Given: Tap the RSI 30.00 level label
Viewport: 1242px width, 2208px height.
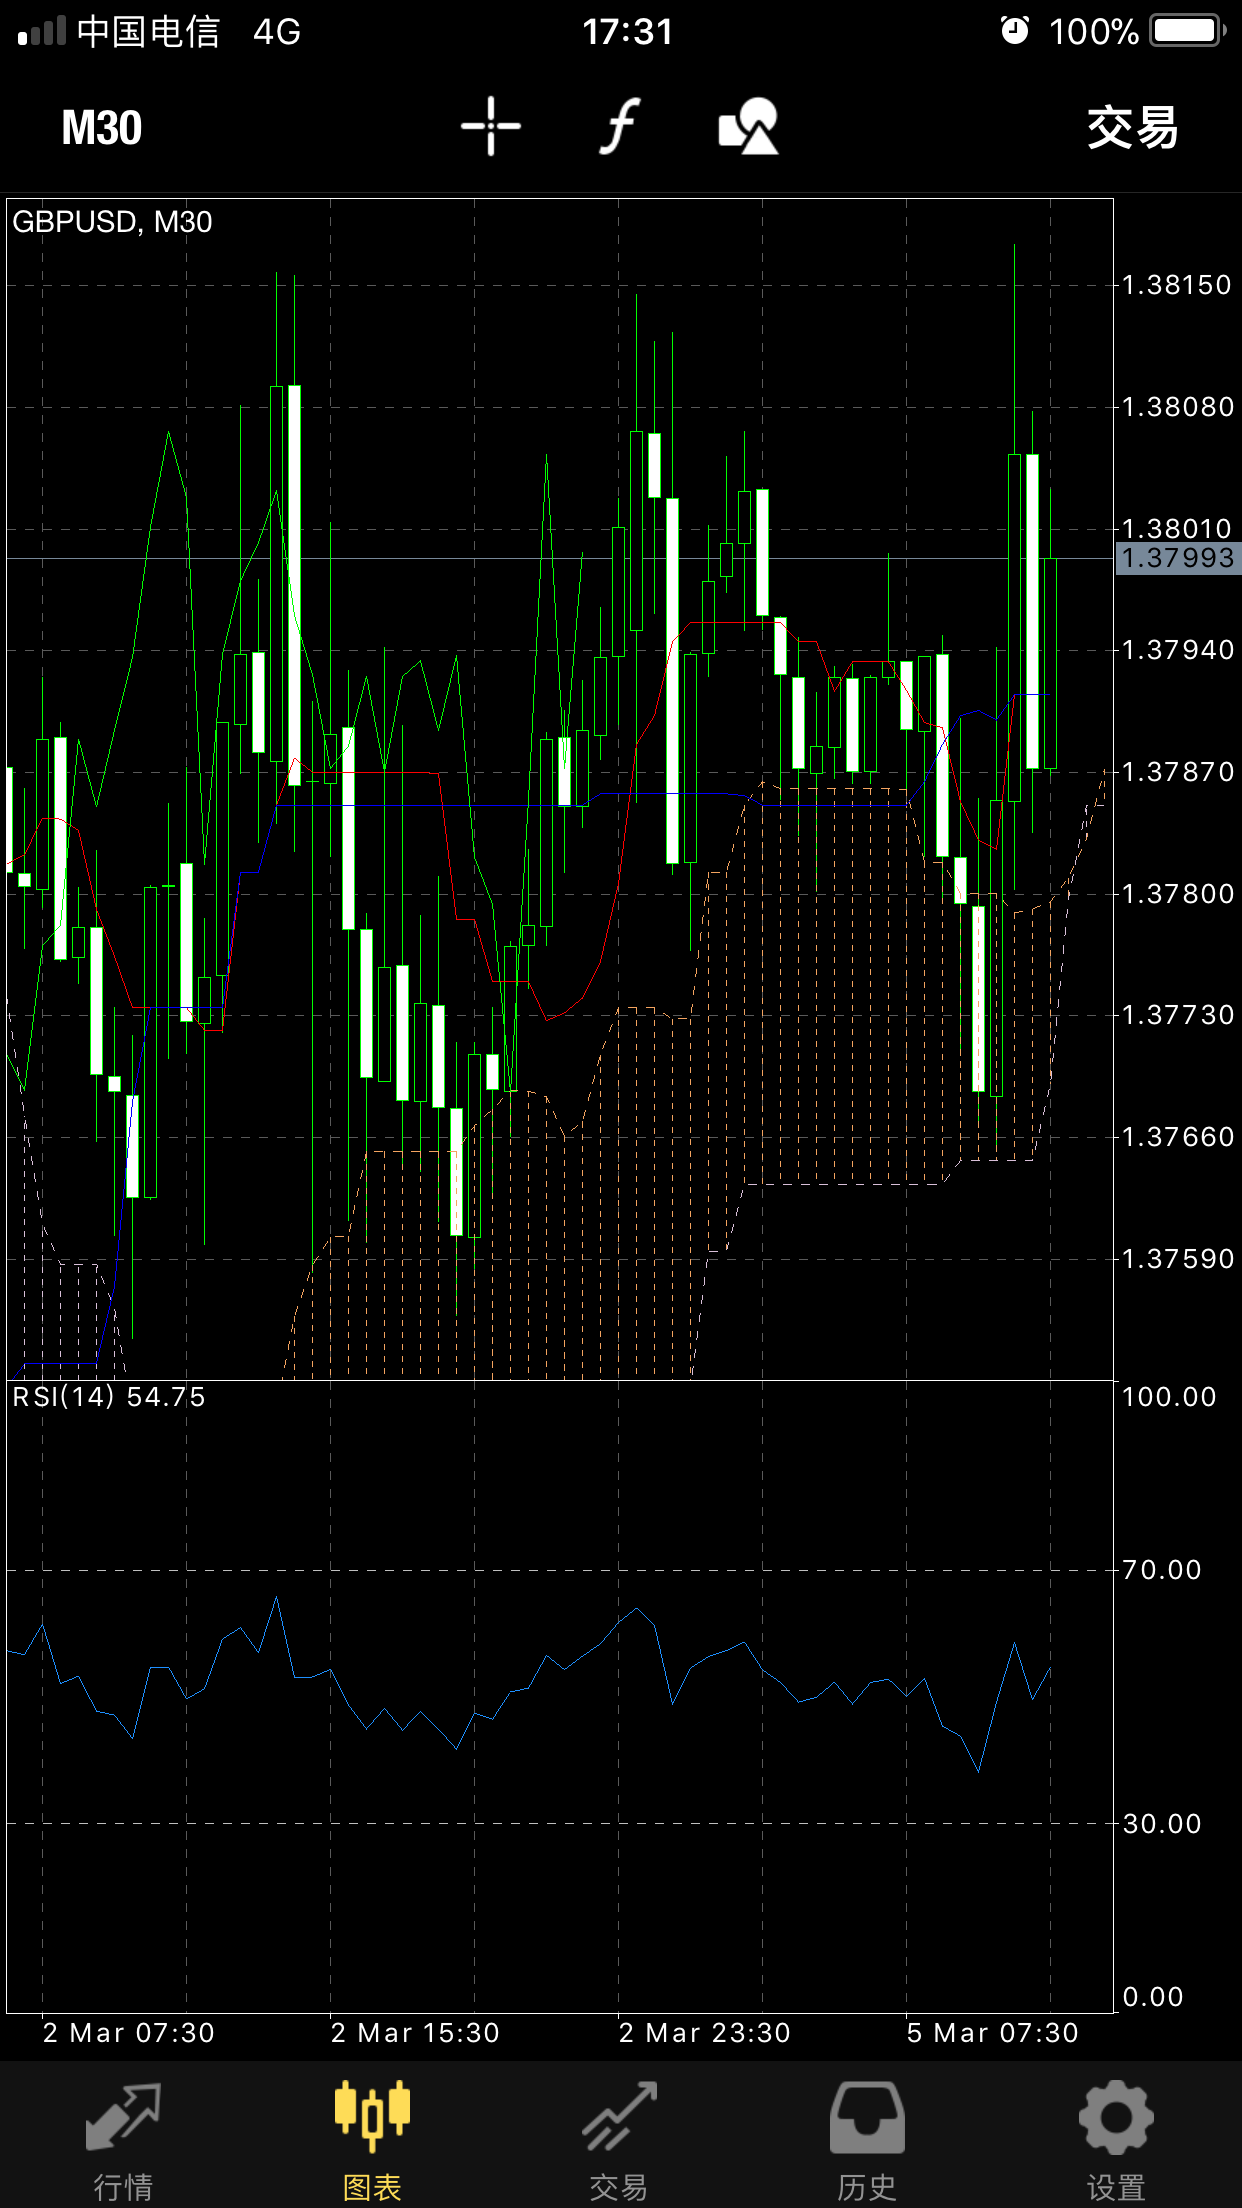Looking at the screenshot, I should (x=1162, y=1824).
